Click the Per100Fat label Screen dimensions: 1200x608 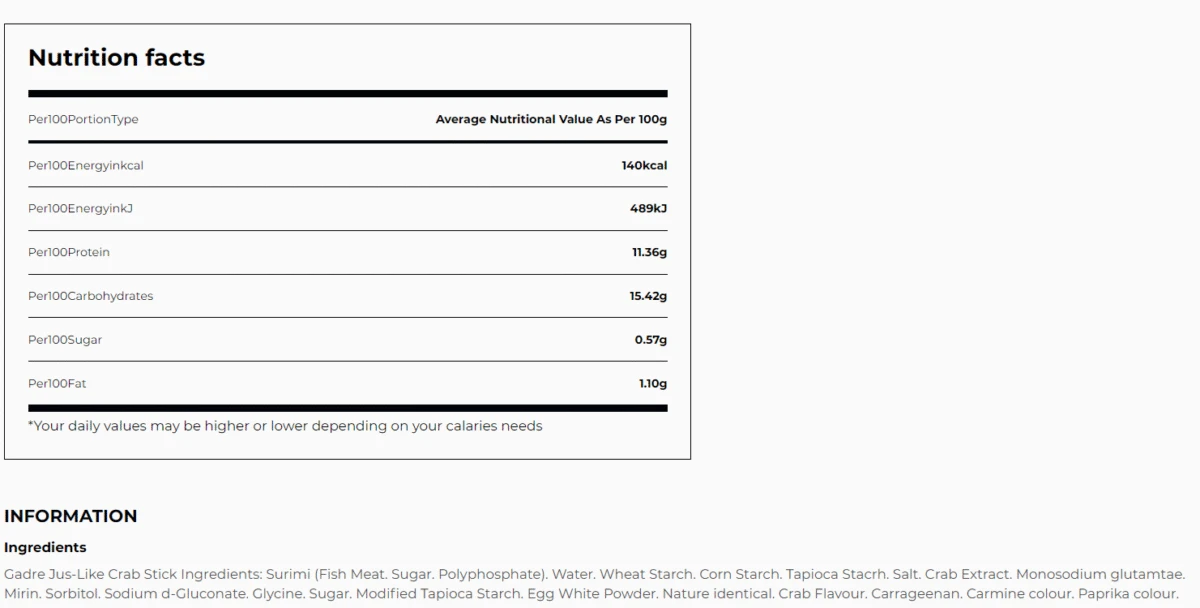pos(57,384)
